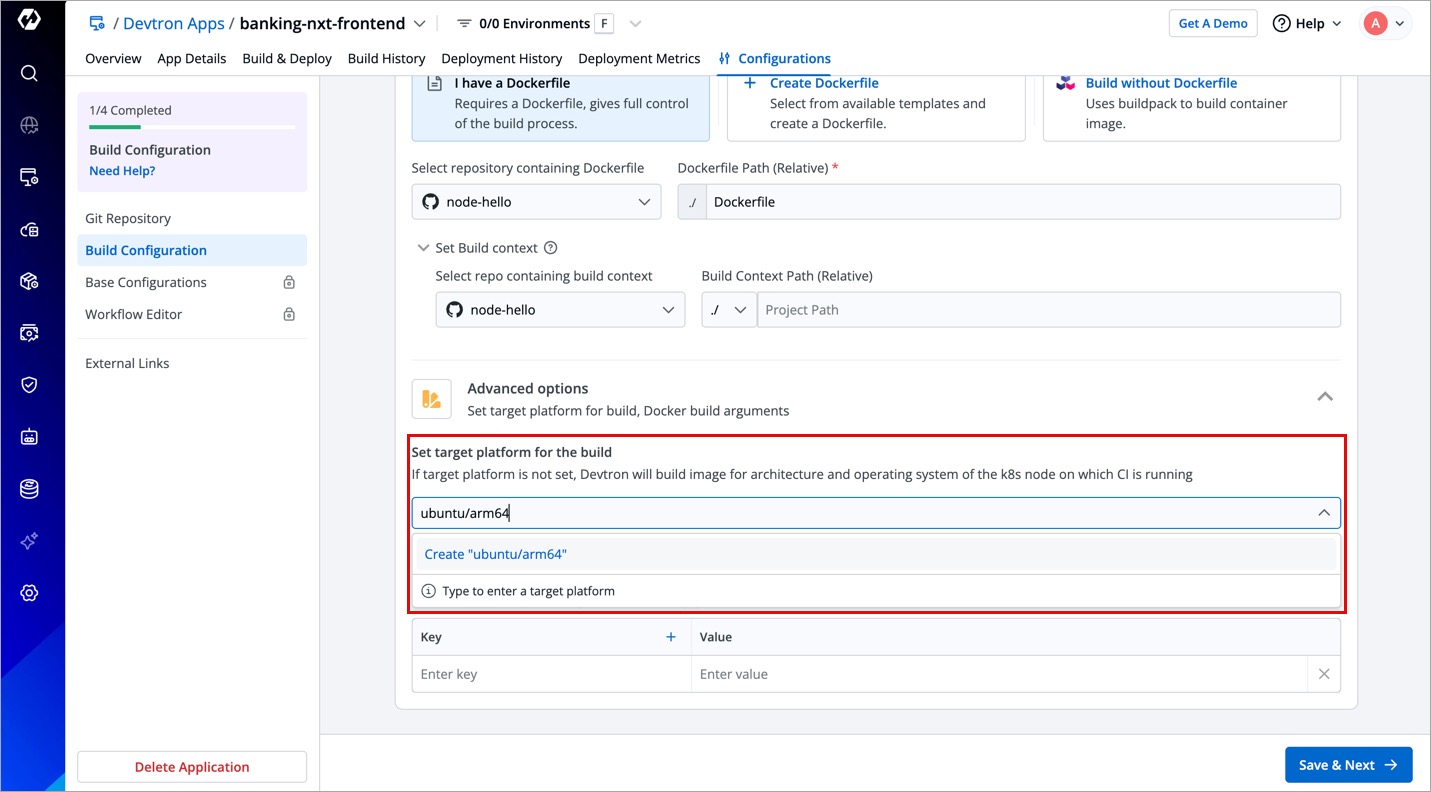Switch to the Build History tab
1431x792 pixels.
[386, 59]
